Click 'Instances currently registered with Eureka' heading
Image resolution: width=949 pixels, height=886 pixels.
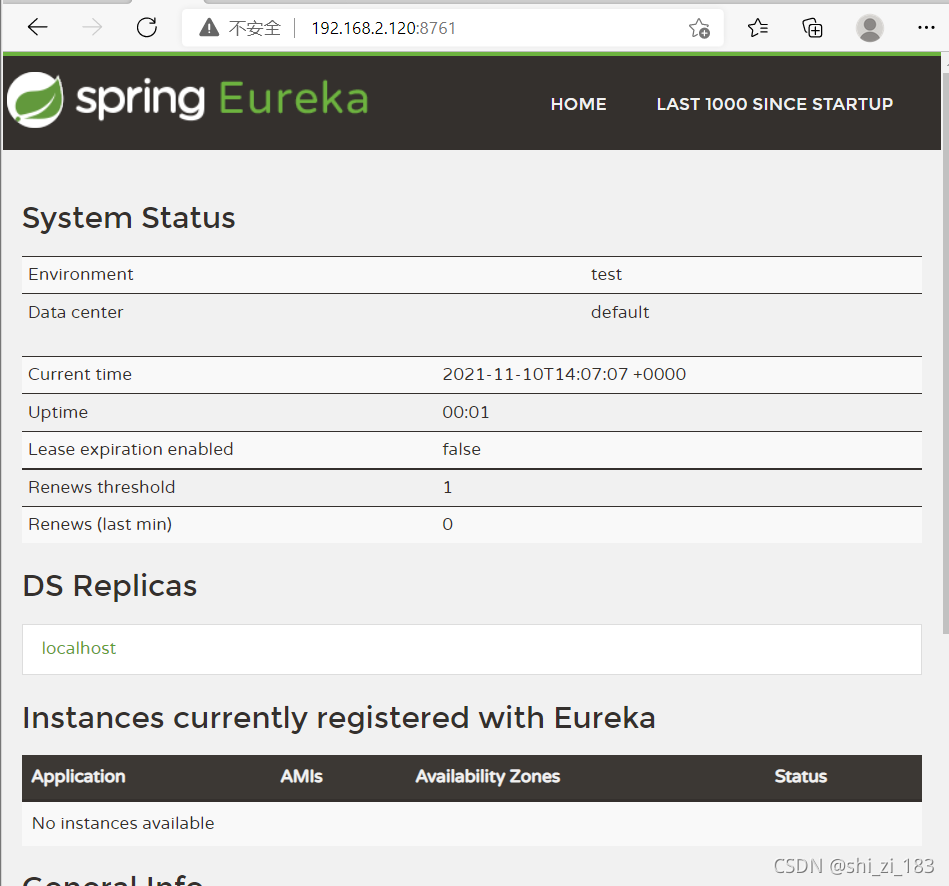pos(339,718)
